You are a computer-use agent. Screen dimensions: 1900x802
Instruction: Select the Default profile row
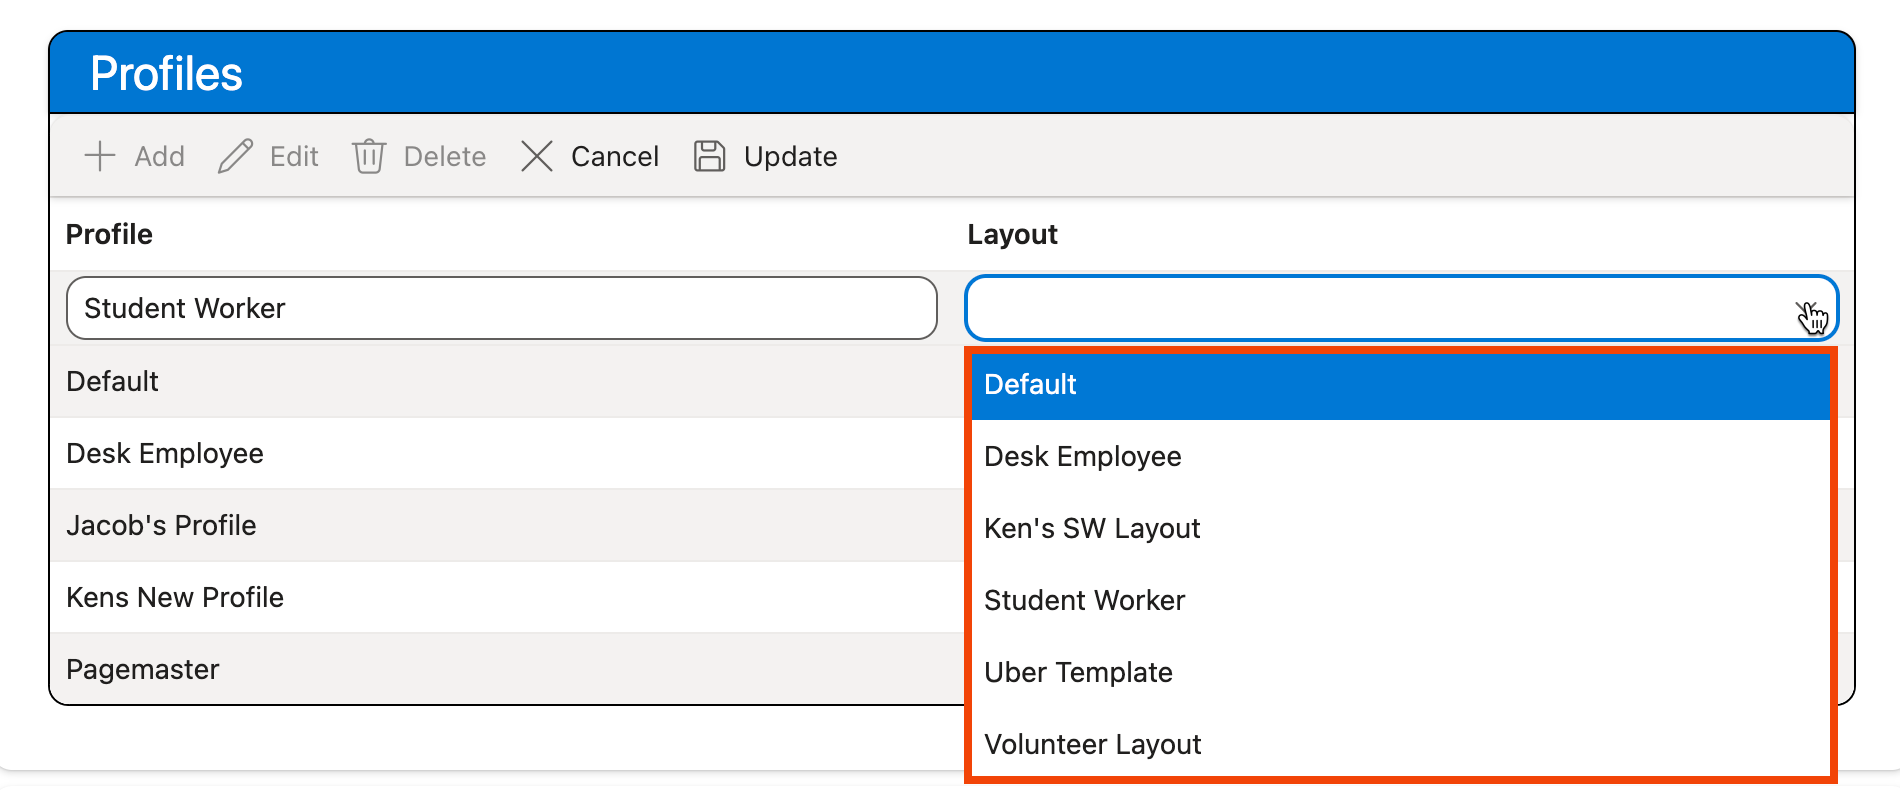click(112, 382)
